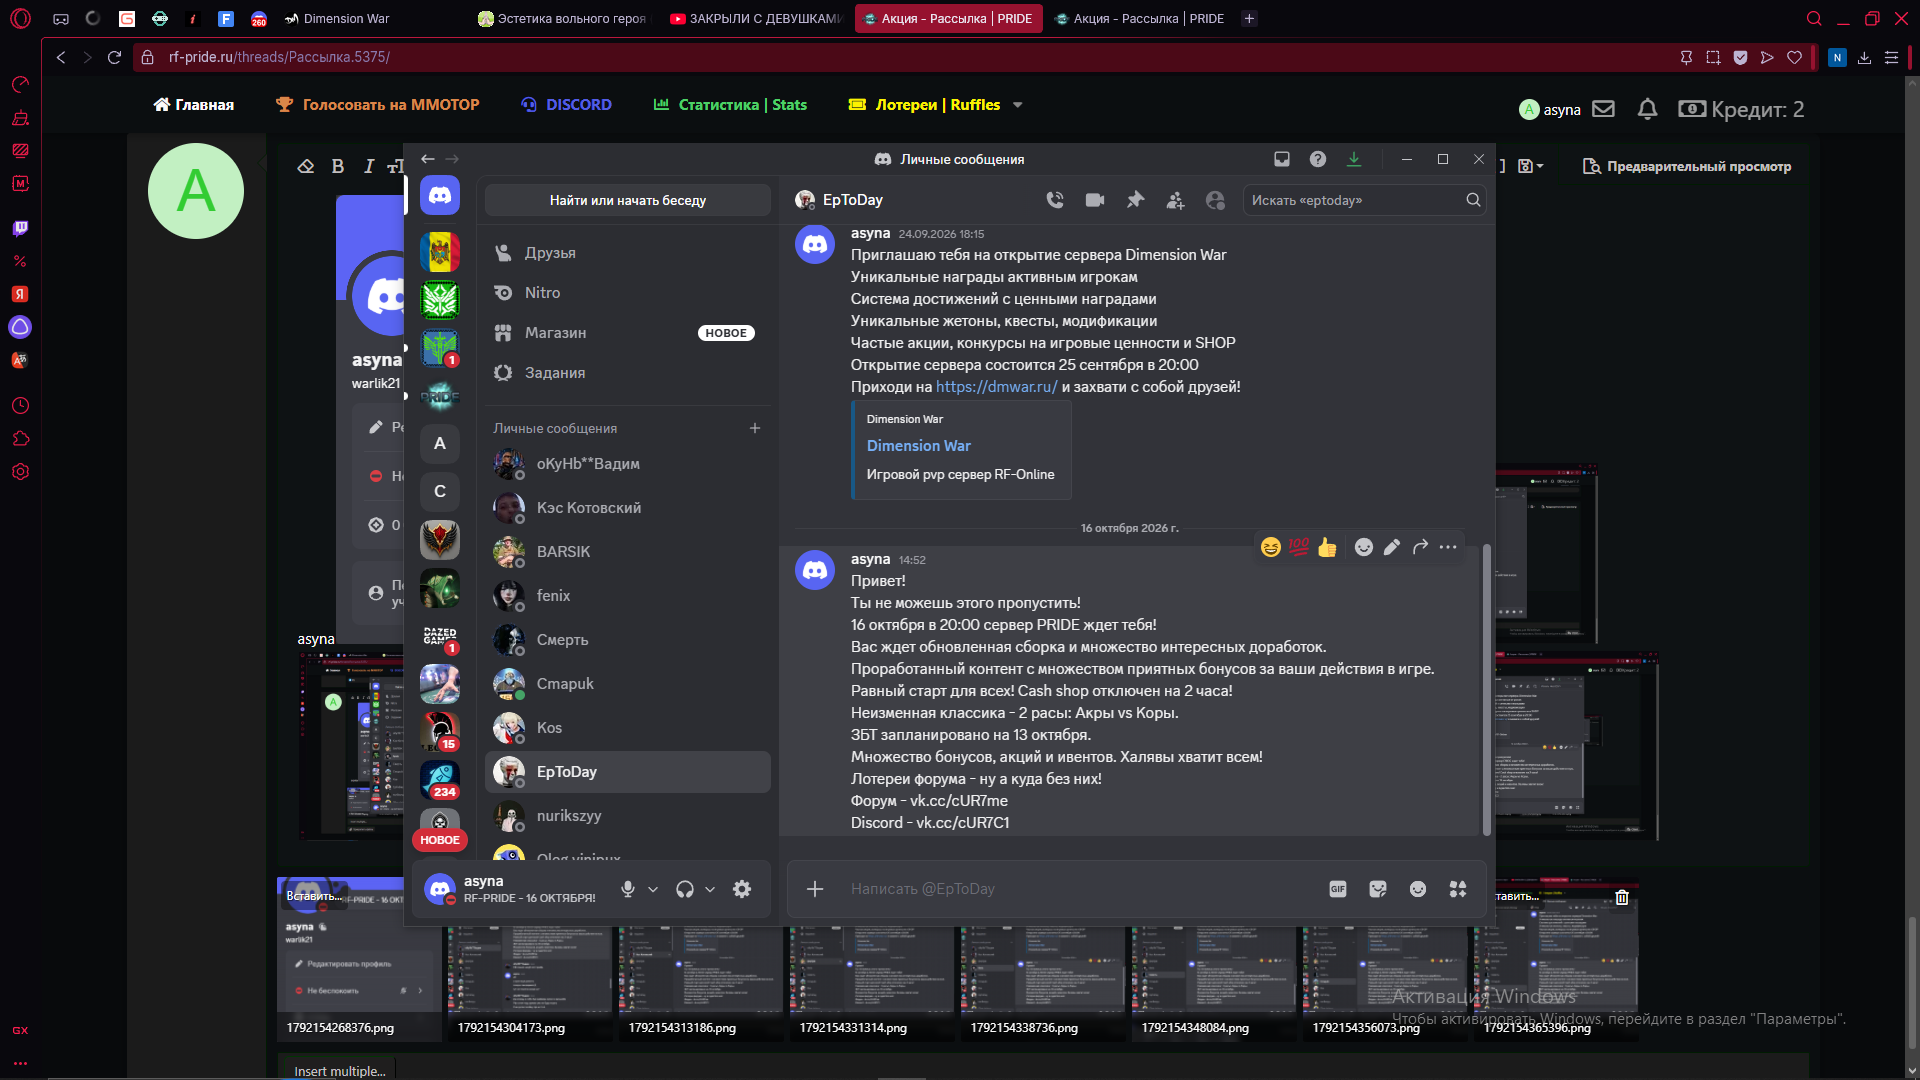Screen dimensions: 1920x1080
Task: Show EpToDay's user profile panel
Action: click(1215, 200)
